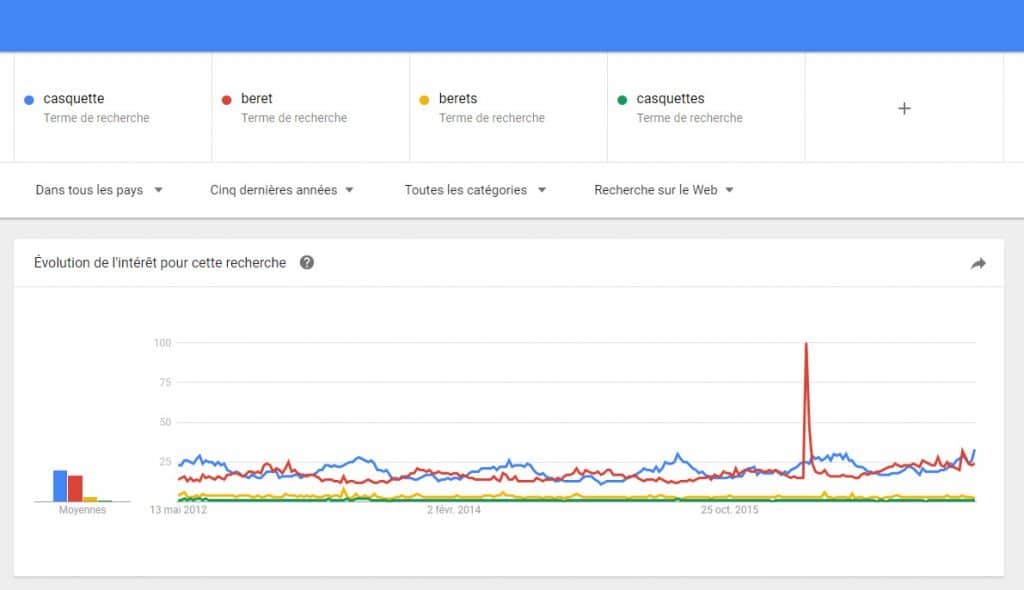The height and width of the screenshot is (590, 1024).
Task: Open the help question mark icon
Action: pos(307,263)
